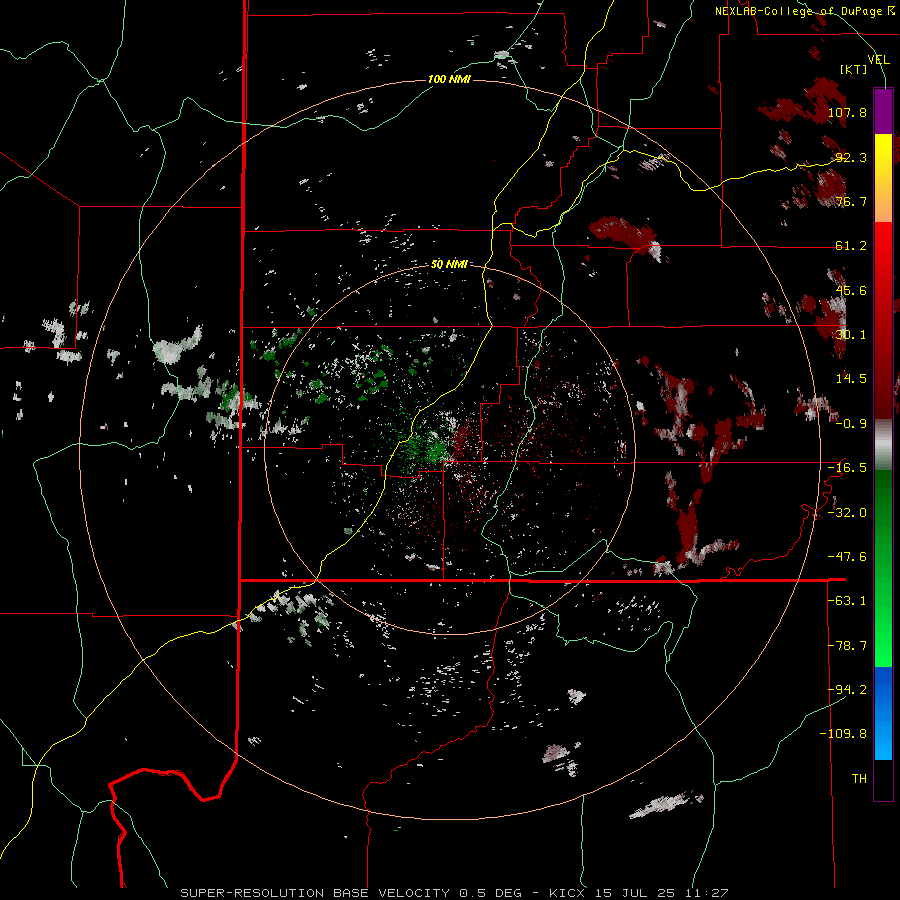This screenshot has width=900, height=900.
Task: Click the TH label on the legend
Action: coord(859,779)
